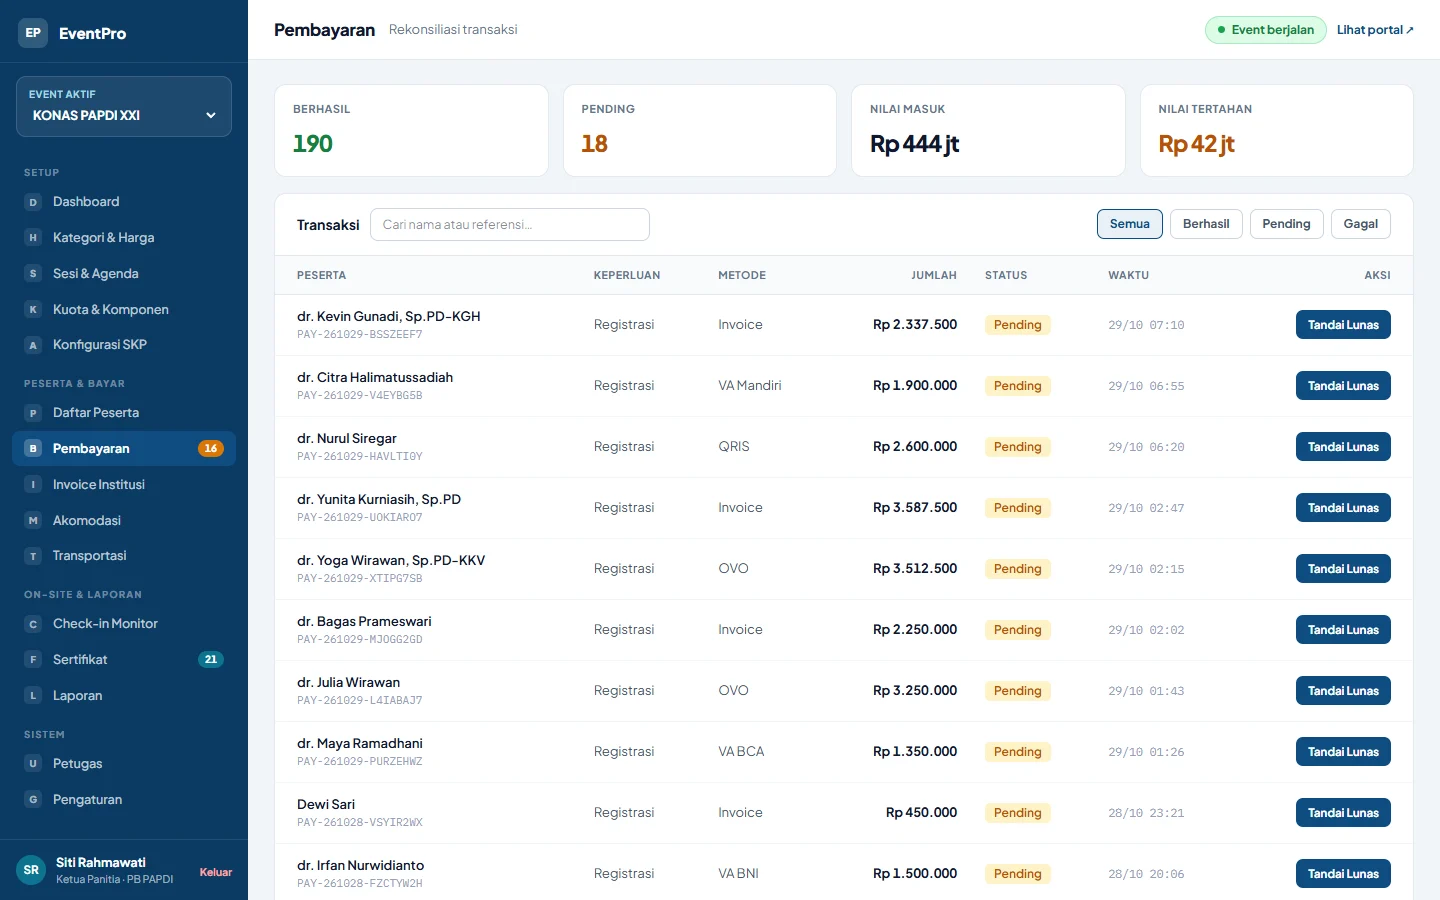1440x900 pixels.
Task: Mark dr. Kevin Gunadi payment as Lunas
Action: (x=1343, y=325)
